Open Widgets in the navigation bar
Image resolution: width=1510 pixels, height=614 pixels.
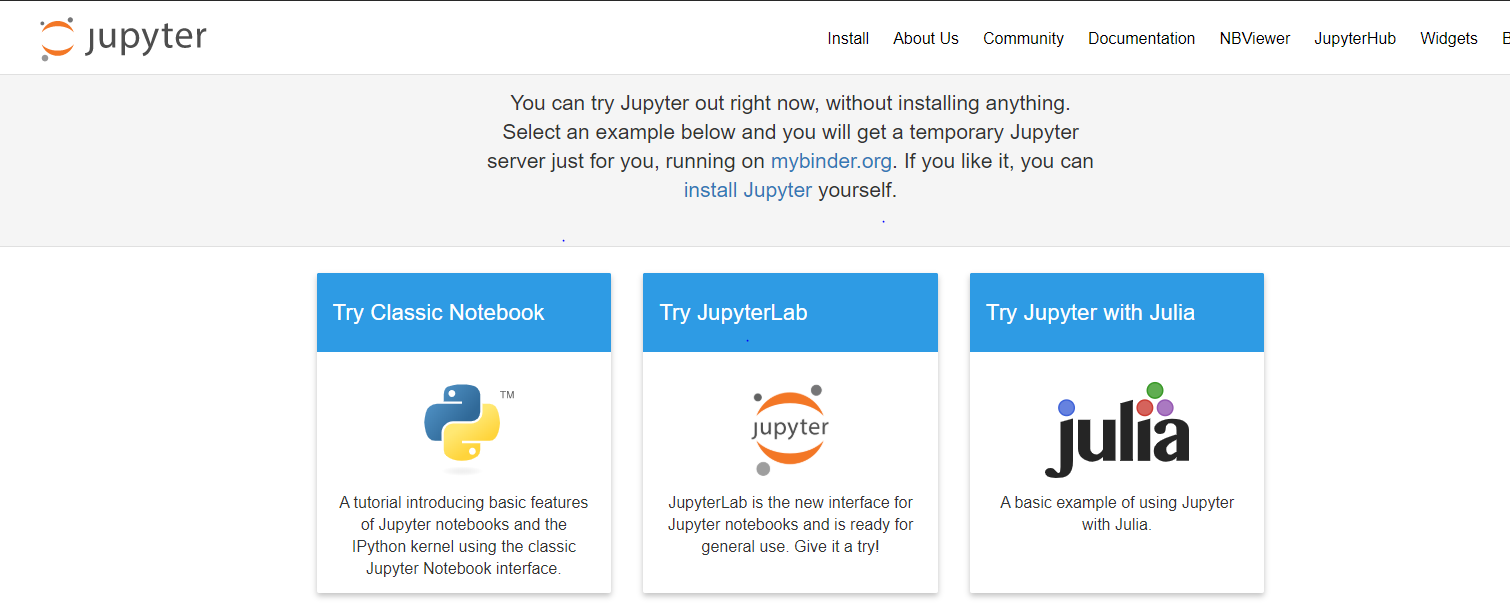[x=1449, y=38]
